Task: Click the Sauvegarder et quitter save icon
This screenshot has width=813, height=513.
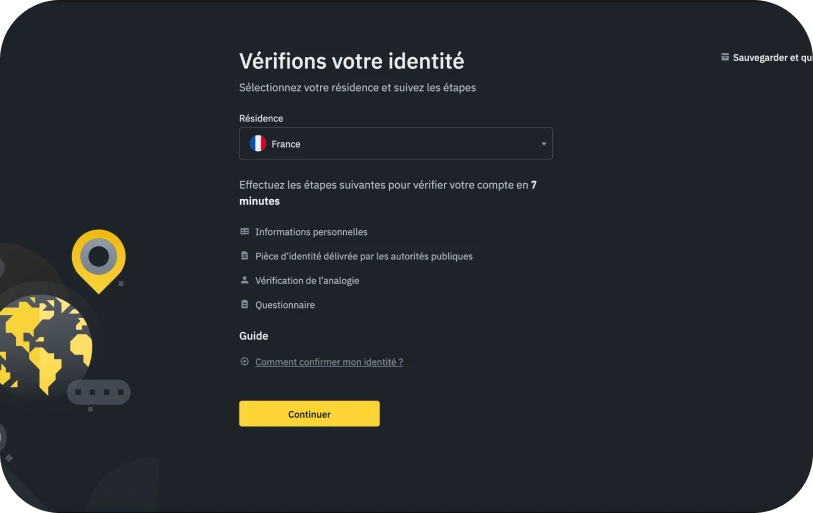Action: click(725, 57)
